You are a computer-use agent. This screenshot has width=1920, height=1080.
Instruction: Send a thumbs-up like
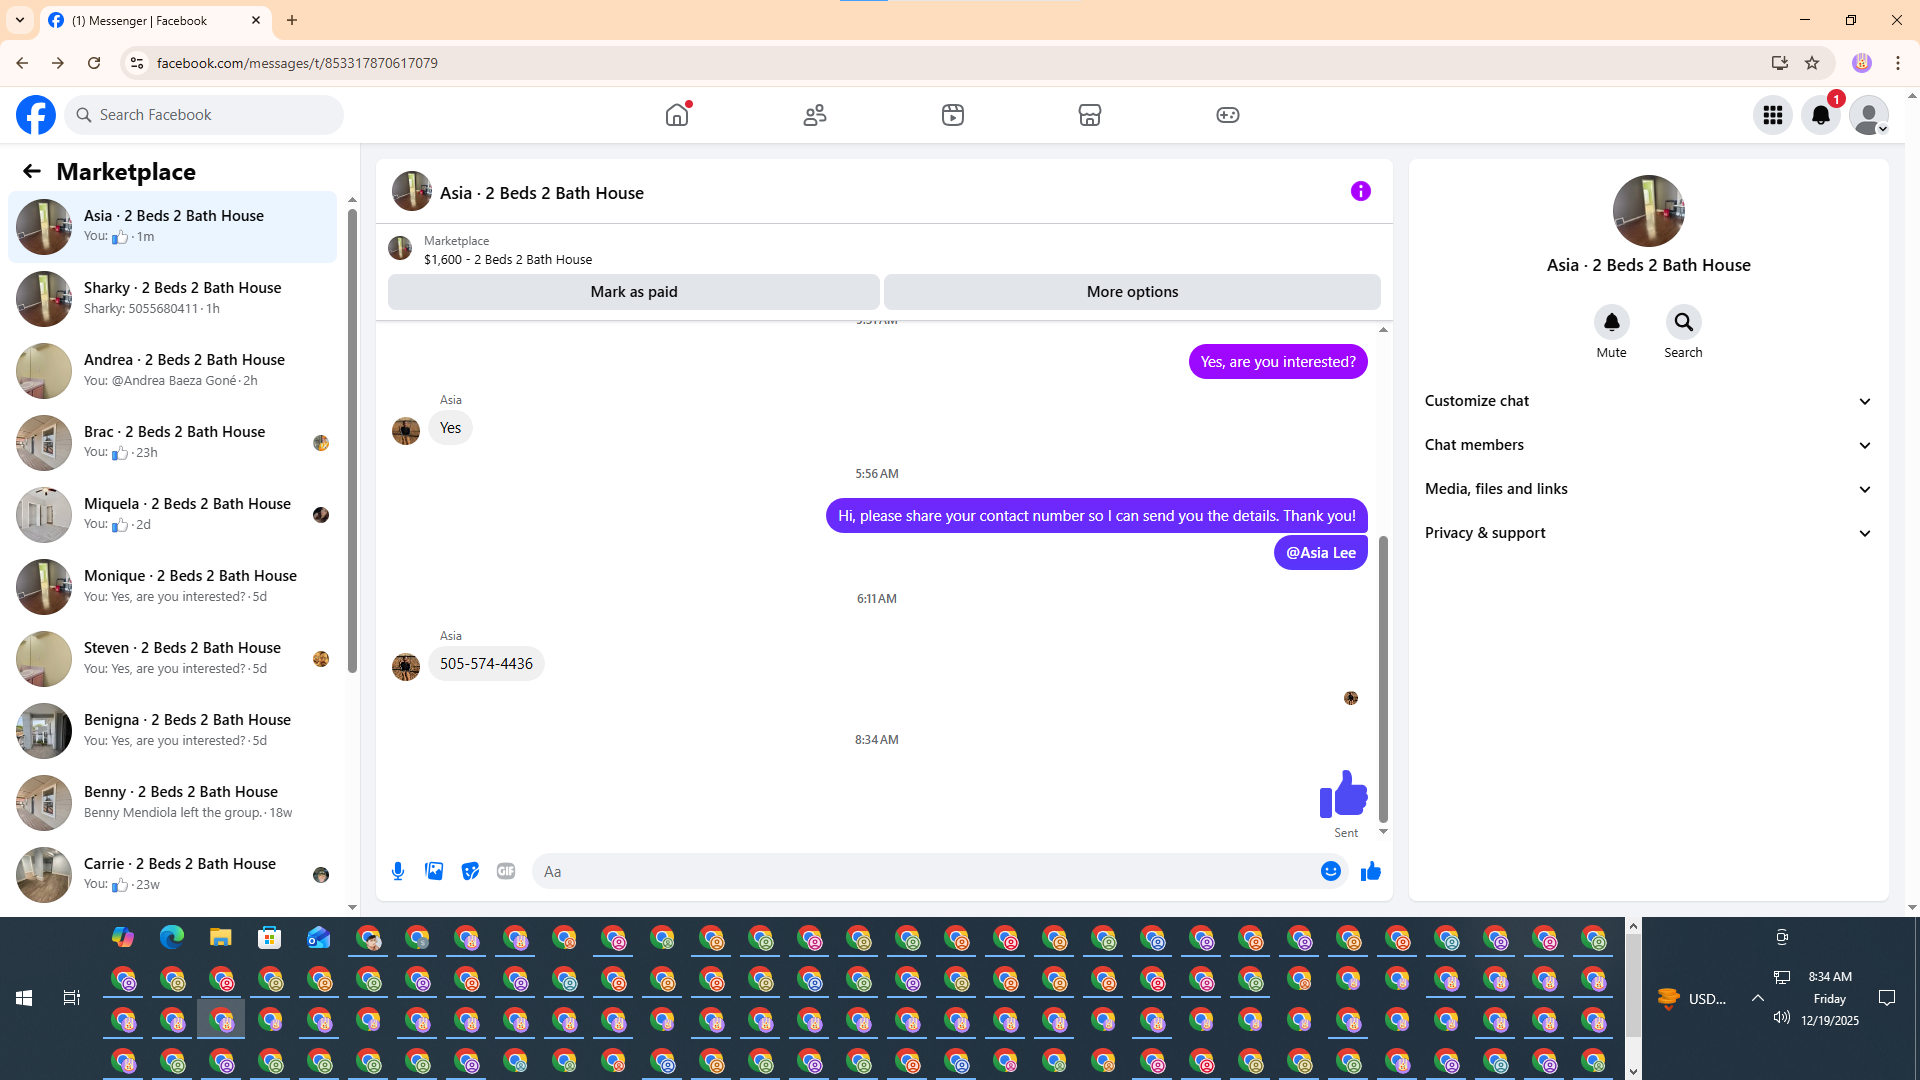[x=1370, y=871]
